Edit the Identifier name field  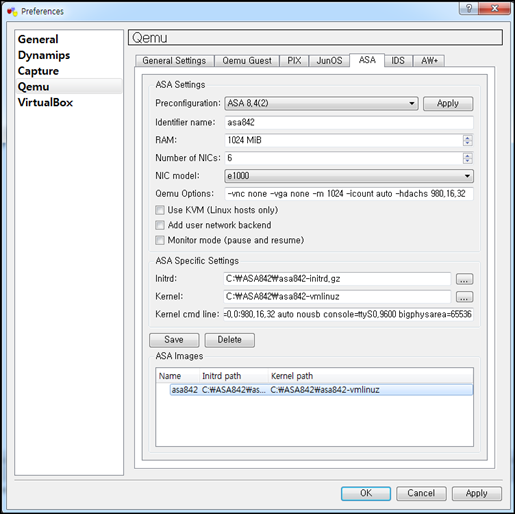coord(349,122)
